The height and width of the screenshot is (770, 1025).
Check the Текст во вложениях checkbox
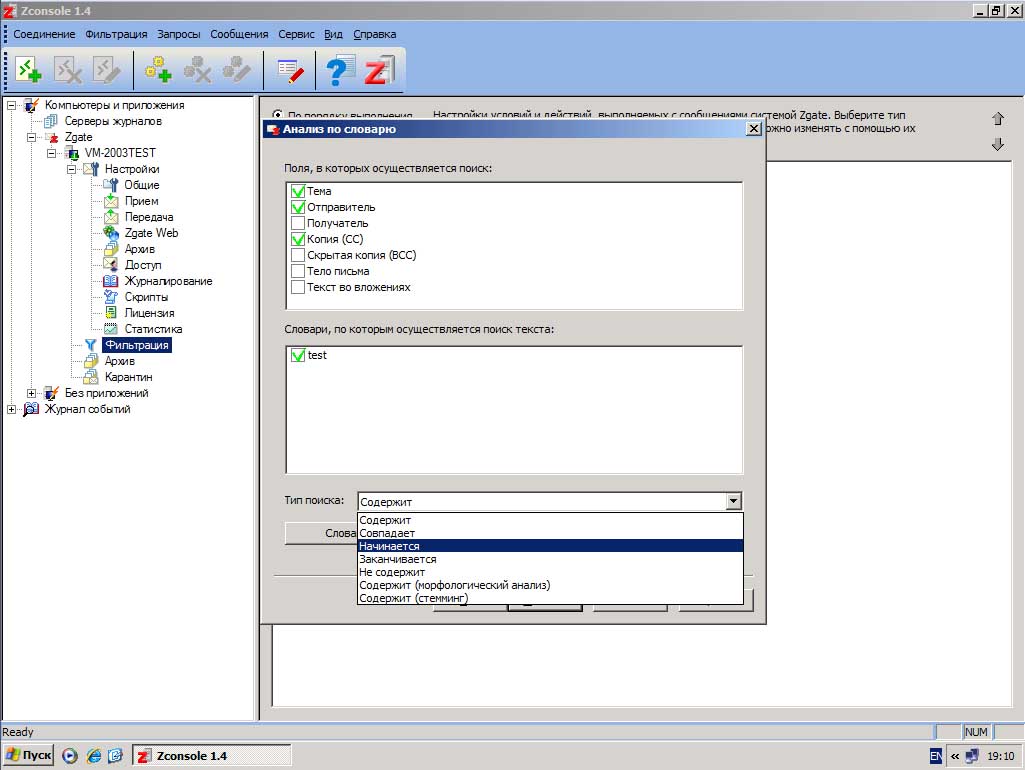click(298, 287)
